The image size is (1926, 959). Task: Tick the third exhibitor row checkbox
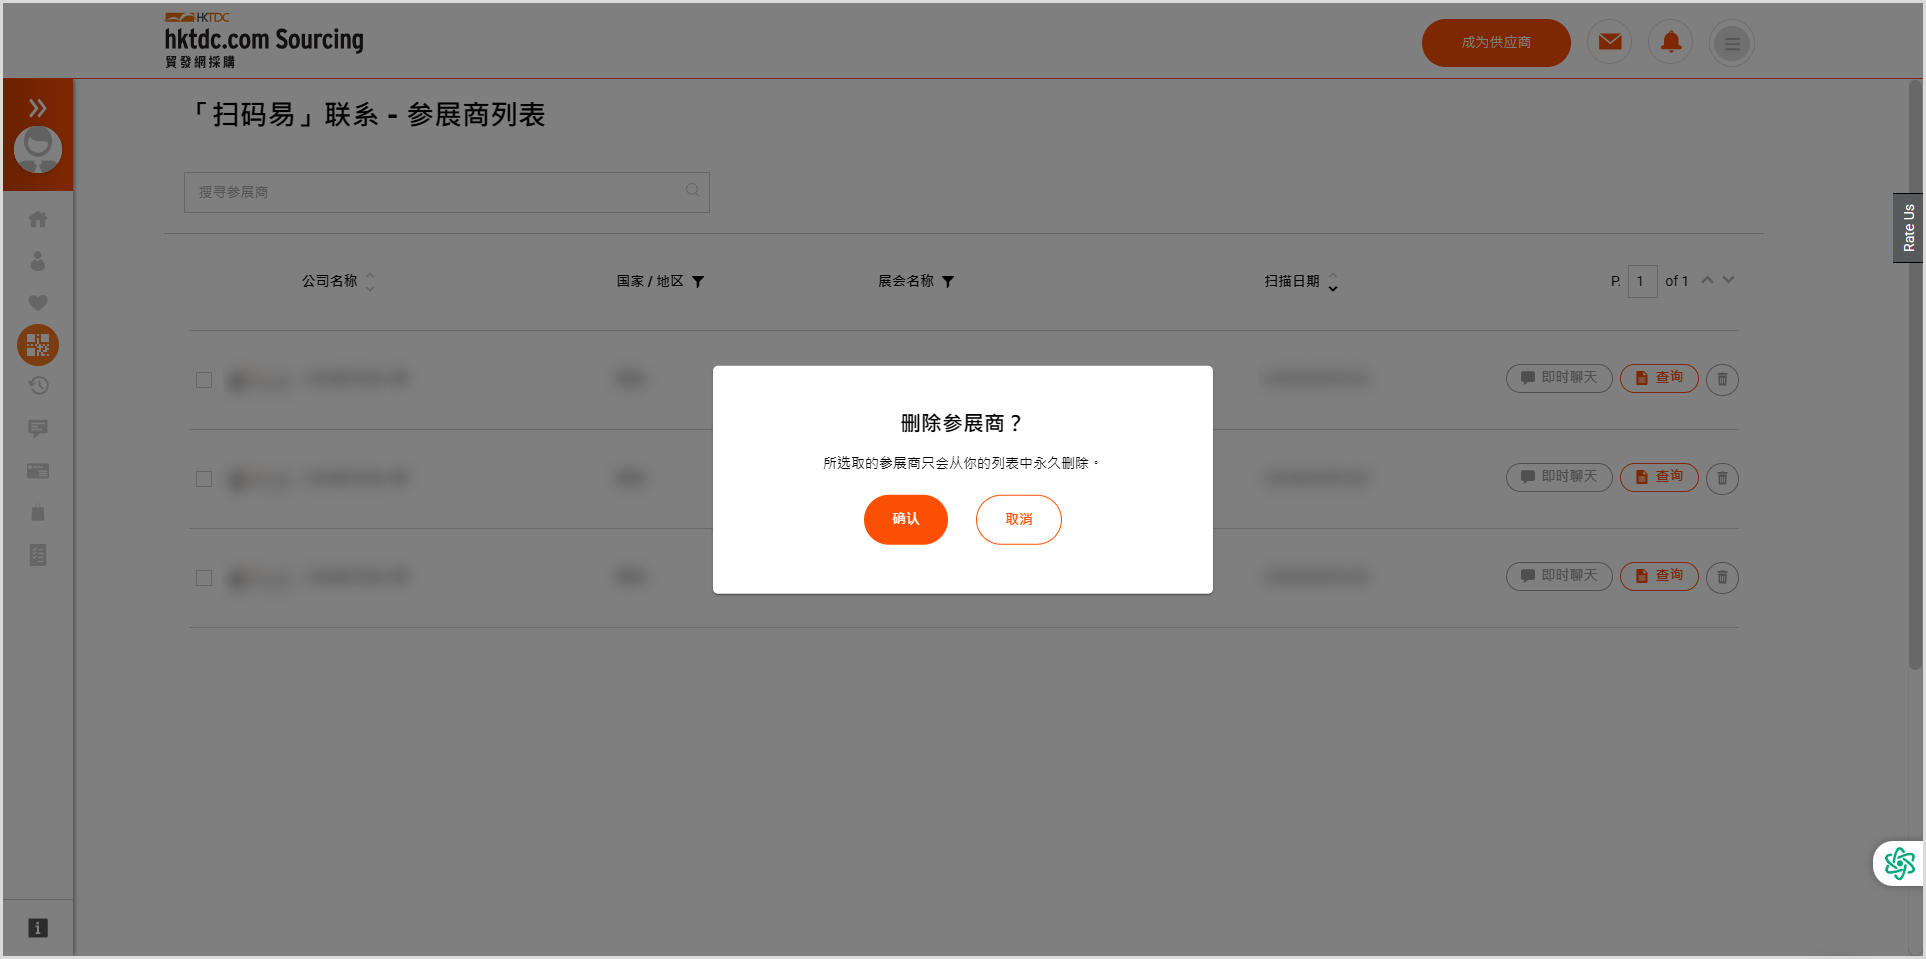pyautogui.click(x=204, y=578)
